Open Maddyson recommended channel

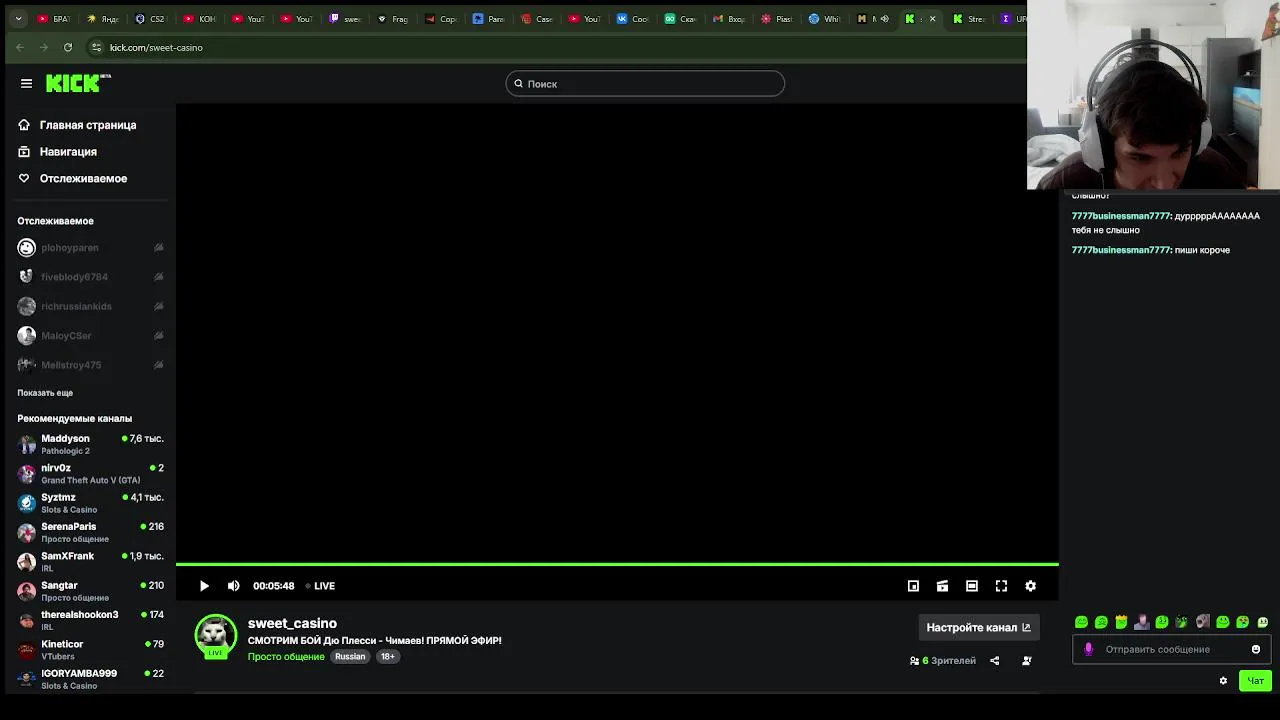[90, 444]
